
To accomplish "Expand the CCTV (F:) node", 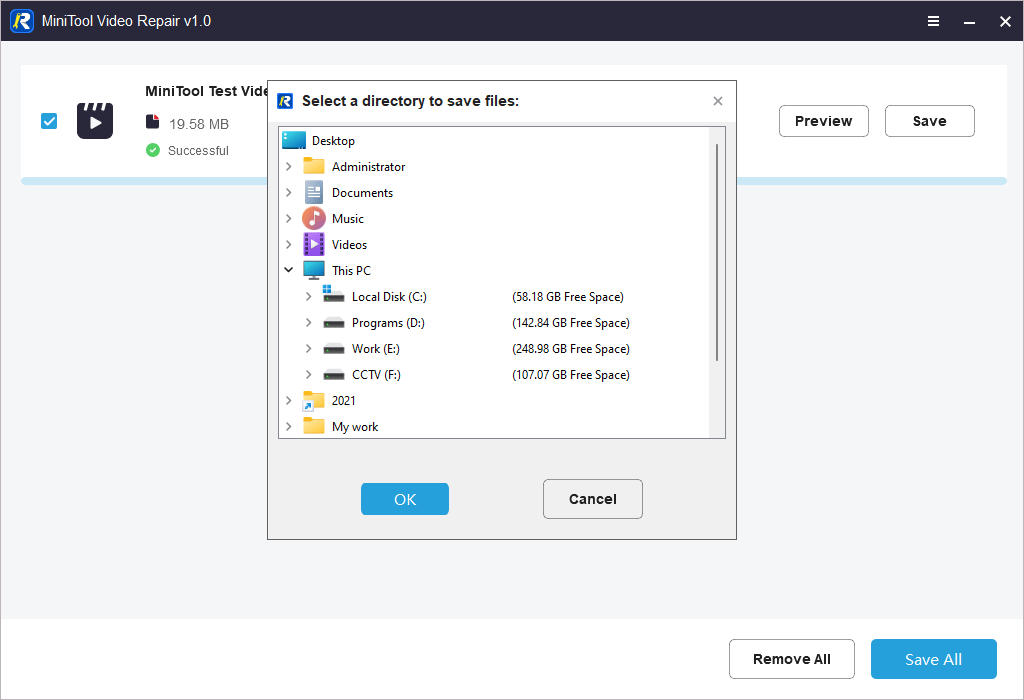I will 308,374.
